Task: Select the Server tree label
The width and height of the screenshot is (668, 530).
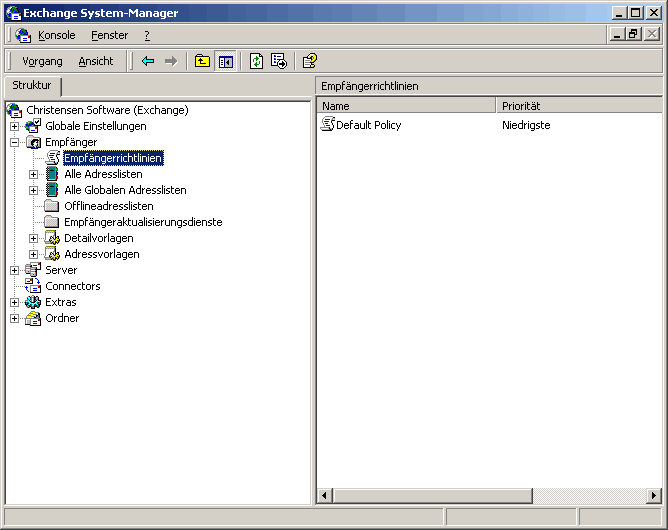Action: tap(61, 270)
